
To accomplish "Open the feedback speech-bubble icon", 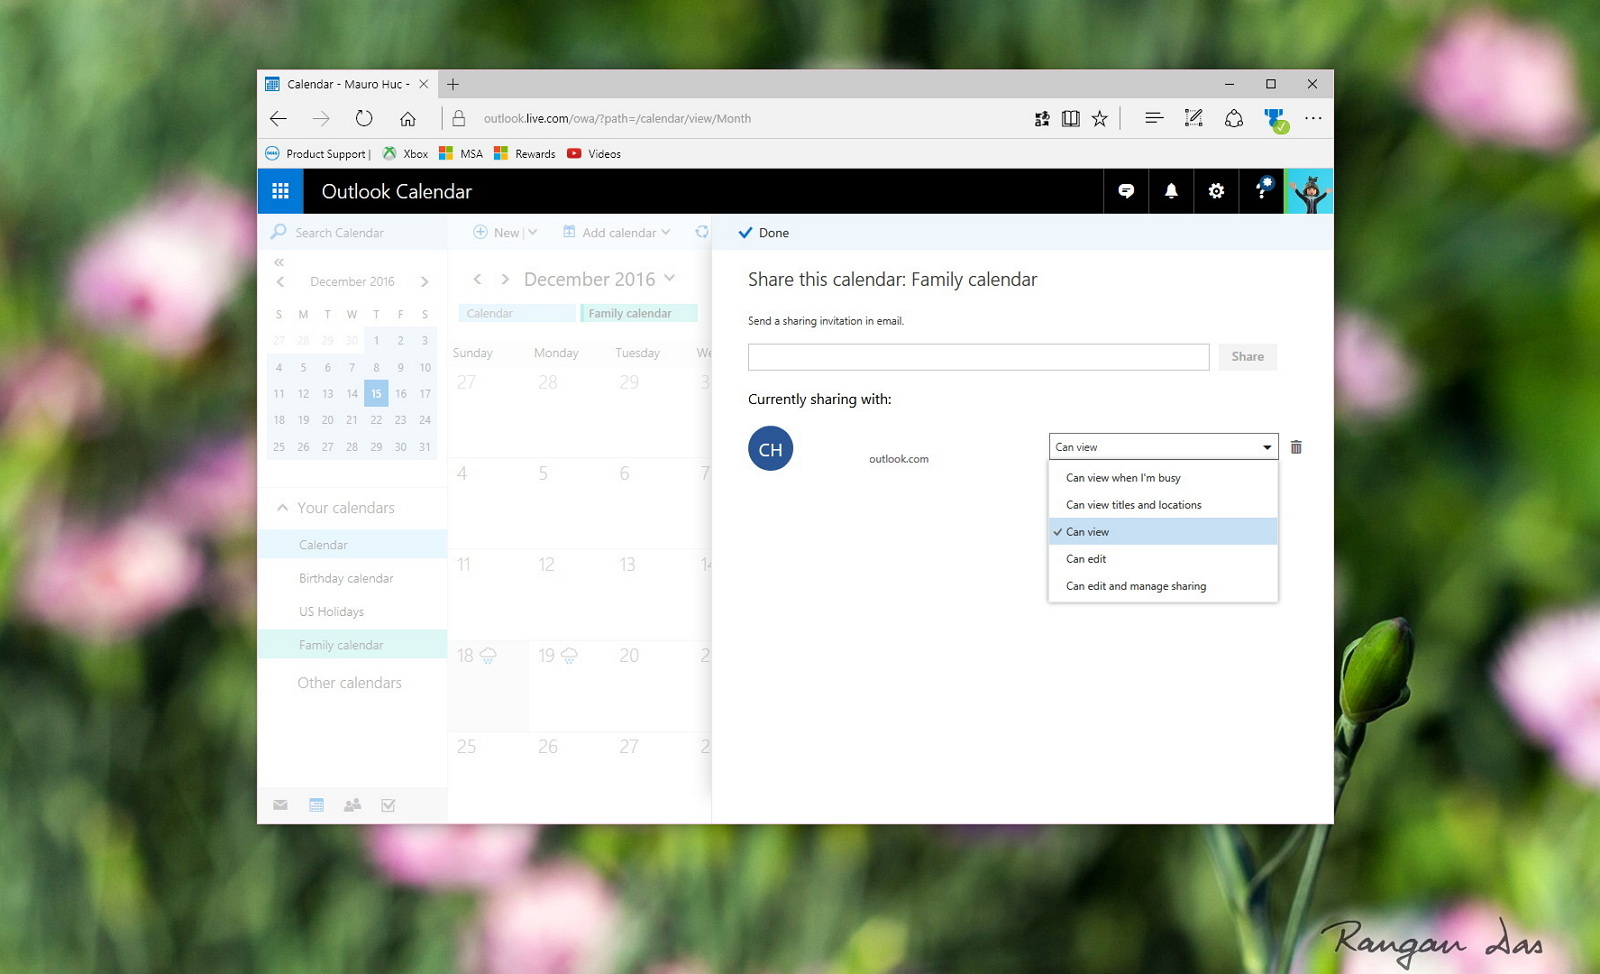I will [1126, 191].
